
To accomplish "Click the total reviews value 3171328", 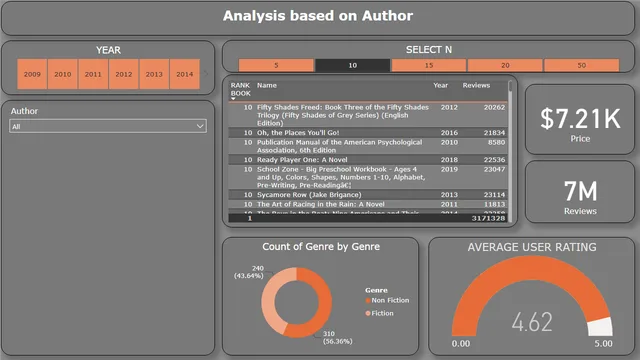I will tap(488, 218).
